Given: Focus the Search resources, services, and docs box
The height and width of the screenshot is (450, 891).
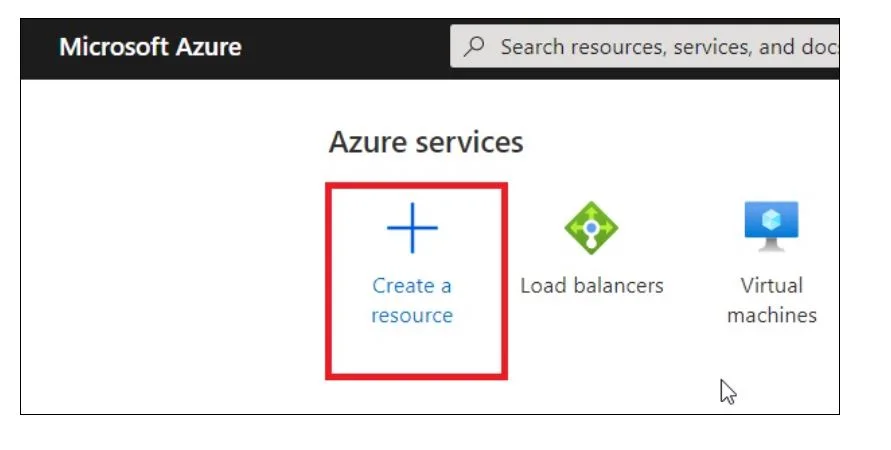Looking at the screenshot, I should point(644,46).
